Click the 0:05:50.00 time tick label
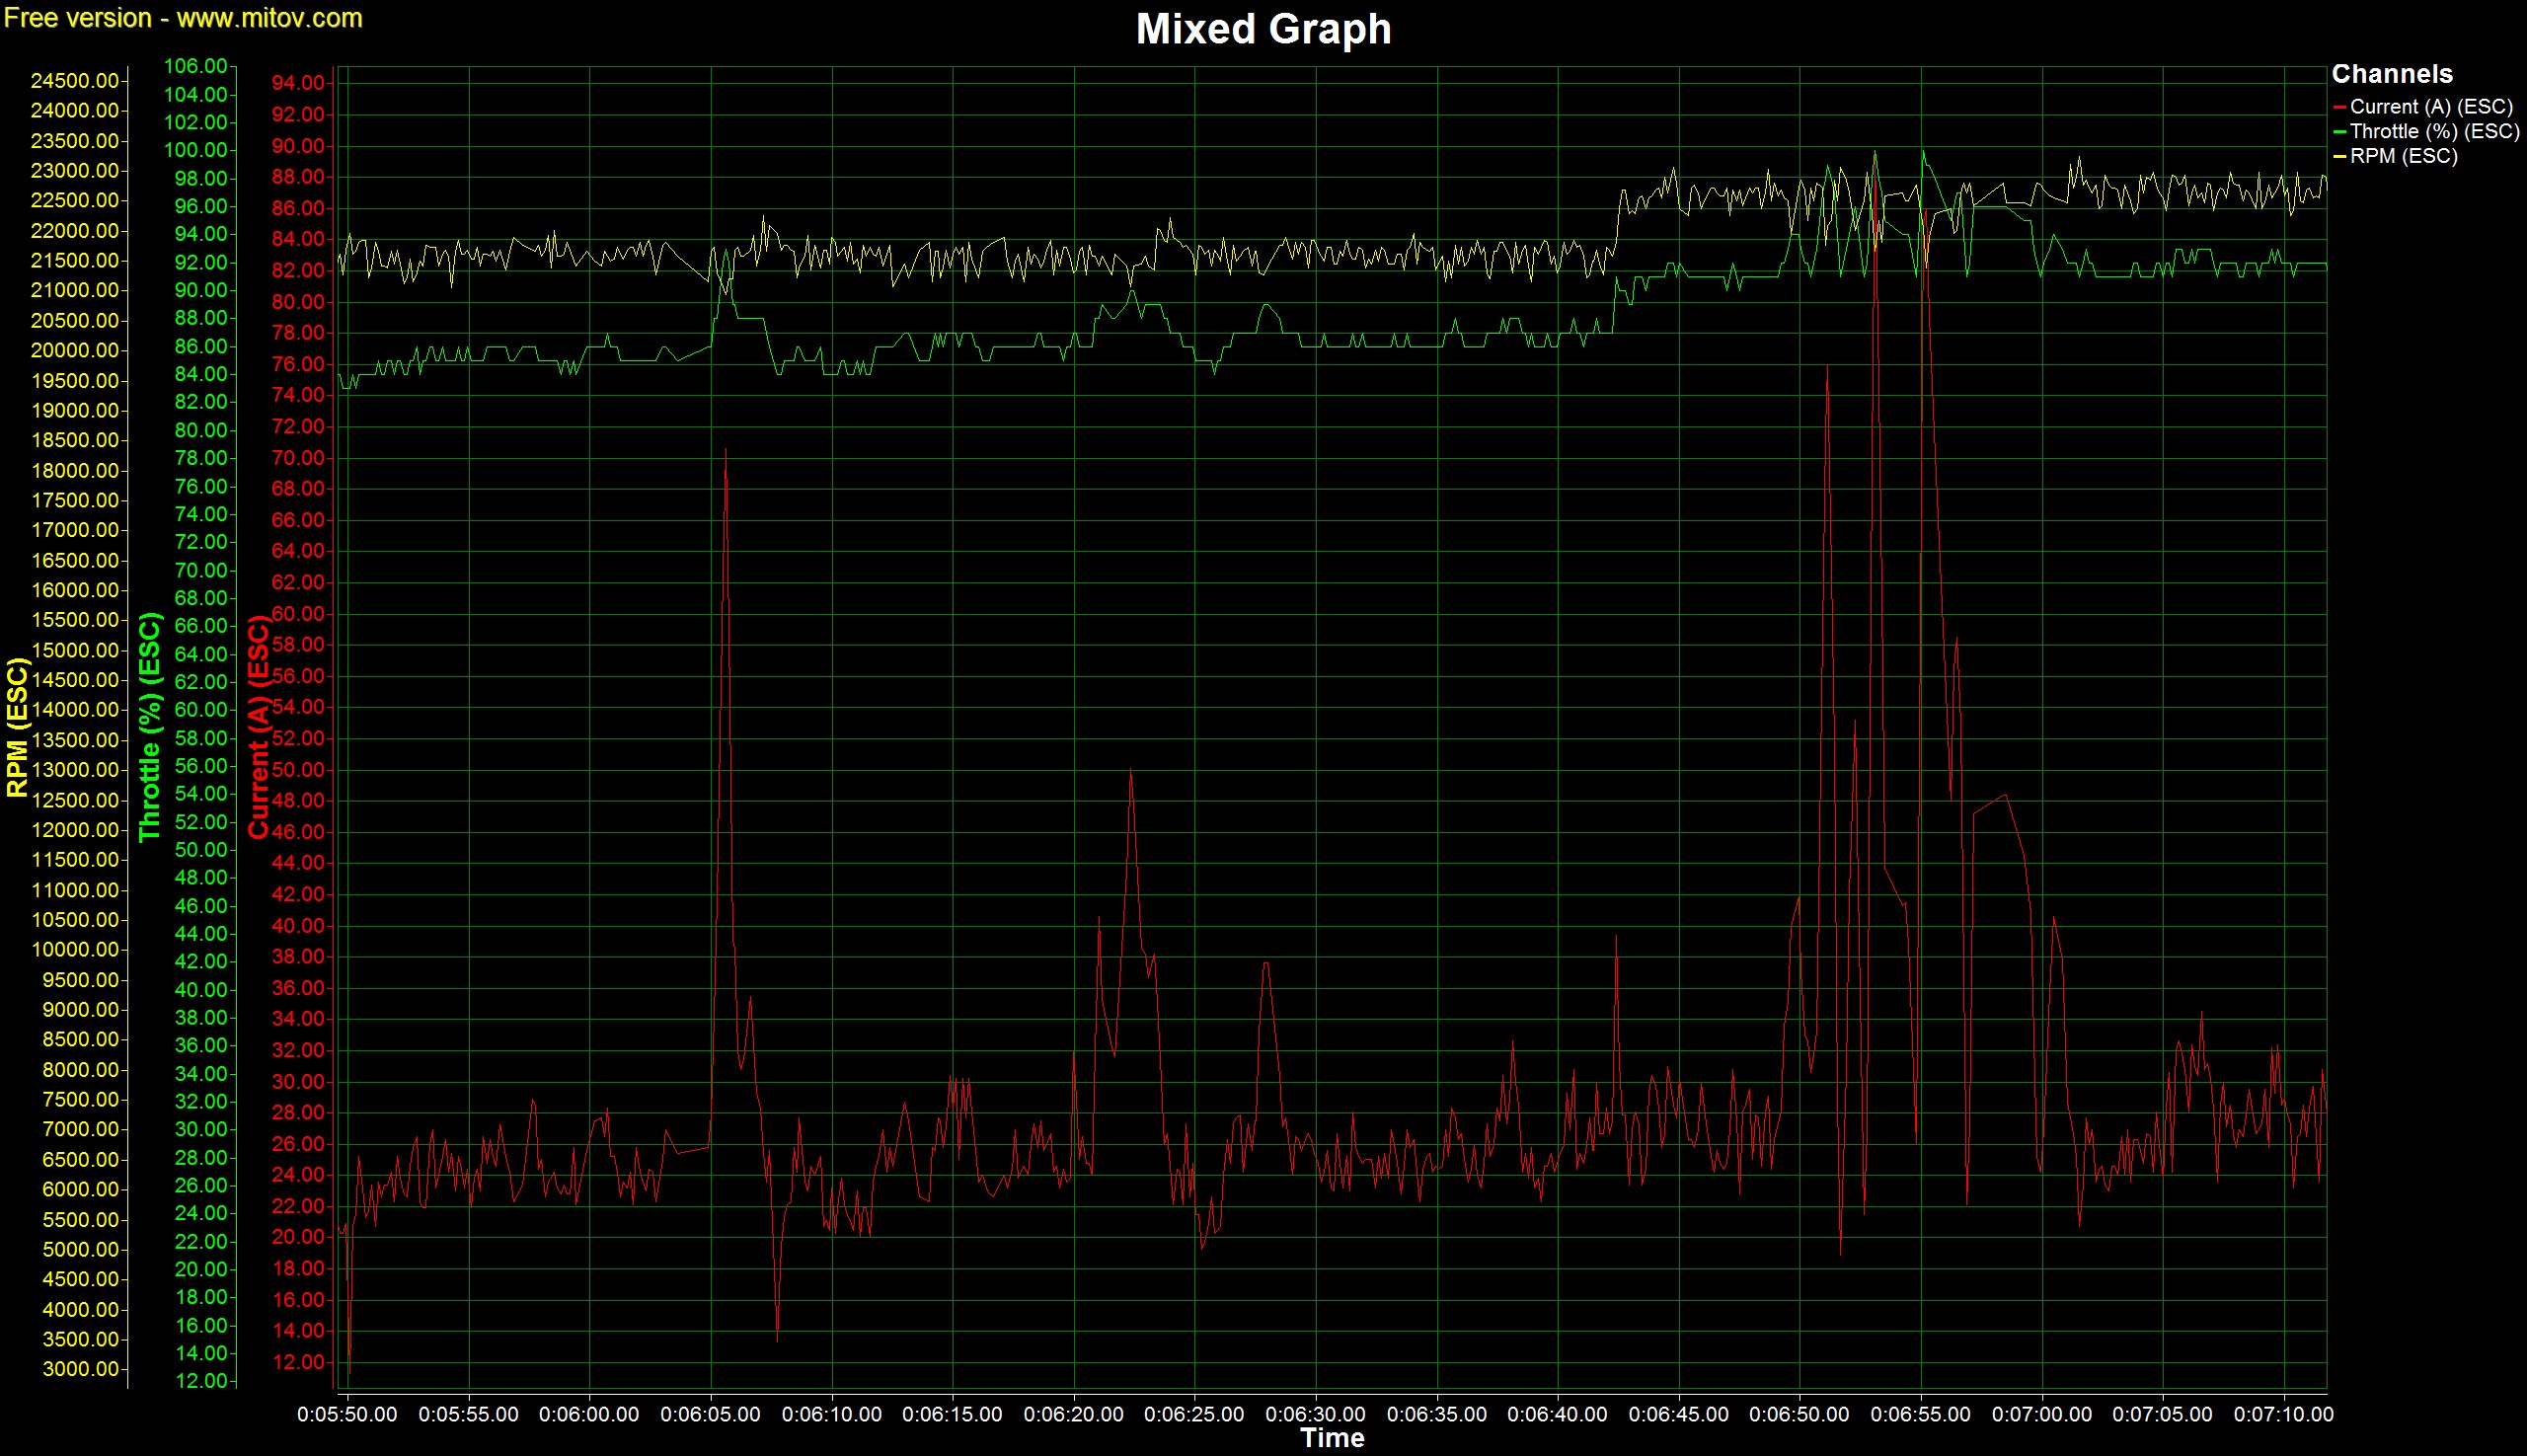This screenshot has height=1456, width=2527. pyautogui.click(x=347, y=1415)
